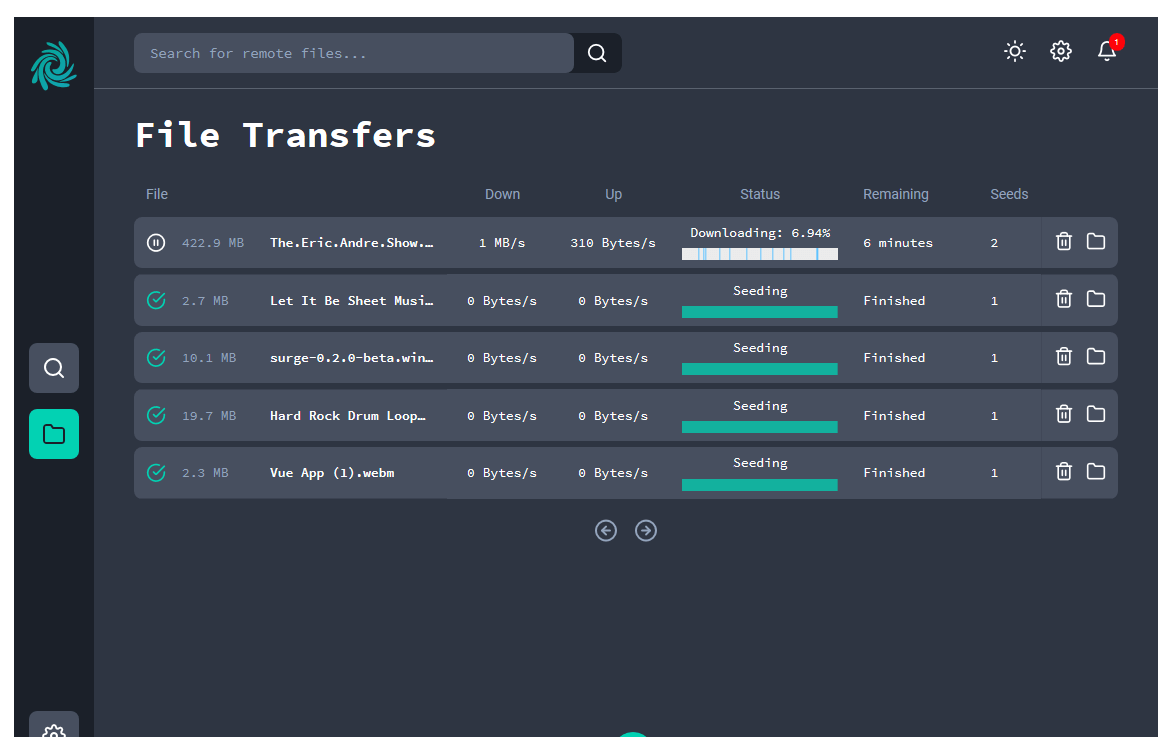Click Vue App seeding progress bar
The image size is (1170, 737).
tap(760, 485)
